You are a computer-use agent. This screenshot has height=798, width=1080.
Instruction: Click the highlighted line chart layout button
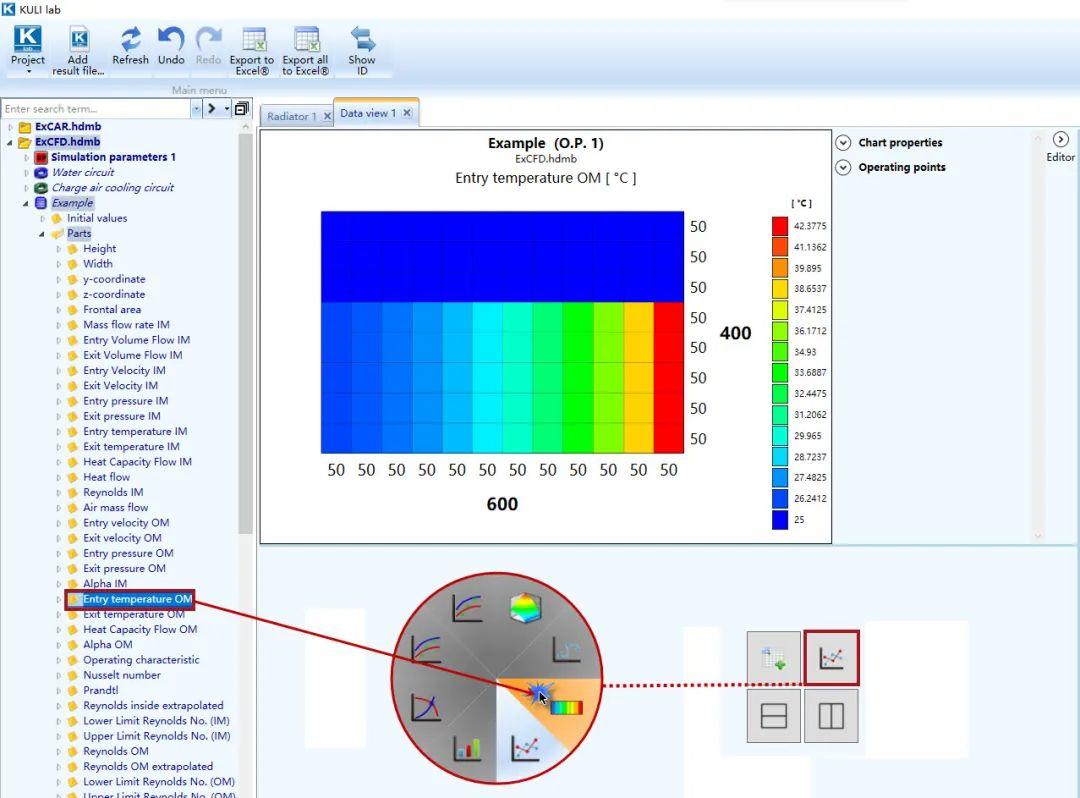pyautogui.click(x=831, y=658)
